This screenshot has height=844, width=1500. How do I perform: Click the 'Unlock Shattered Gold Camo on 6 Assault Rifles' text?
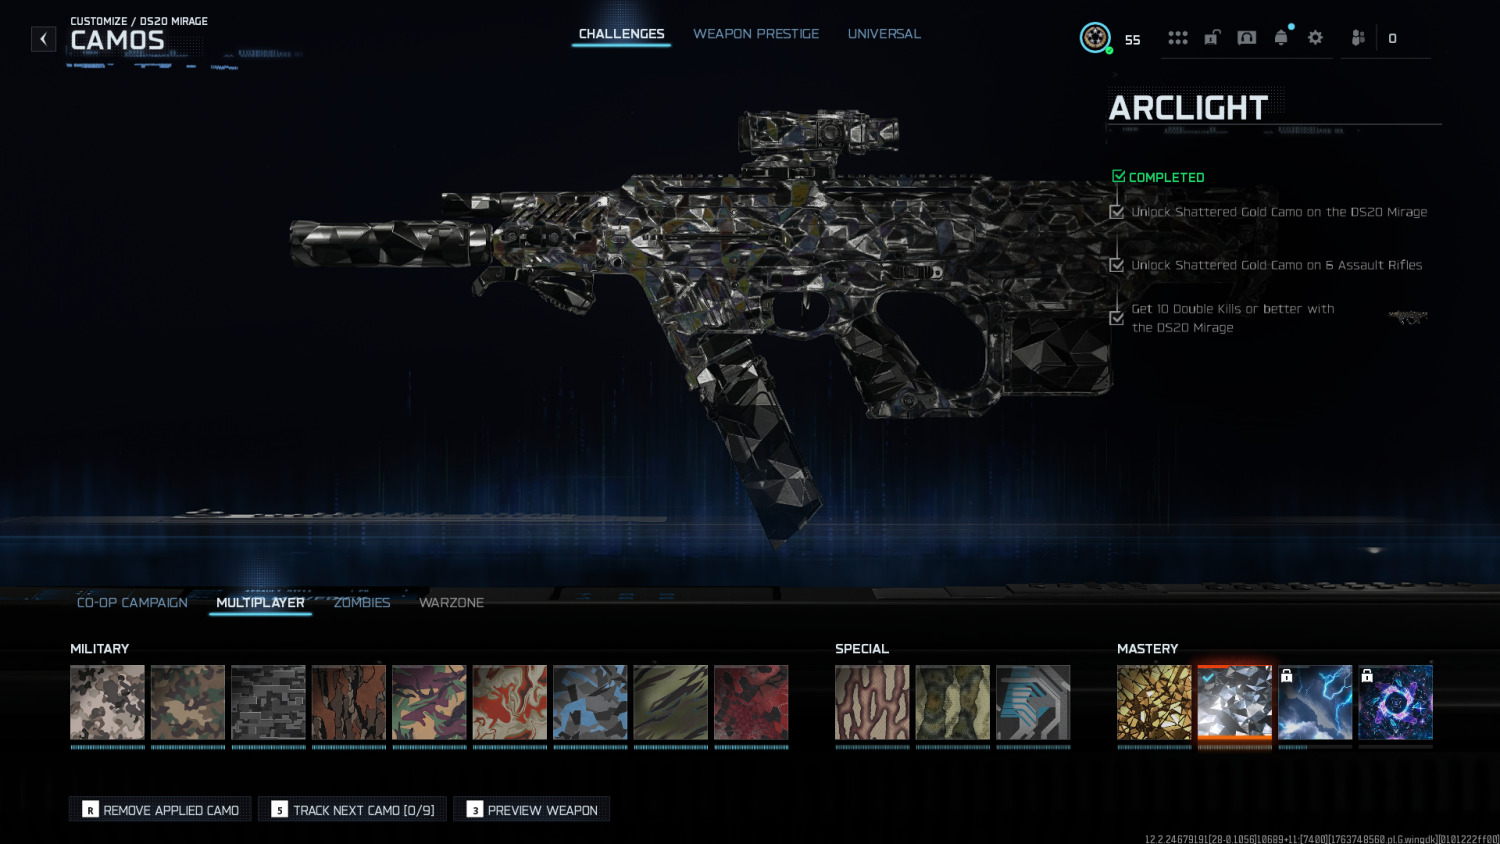pos(1277,265)
